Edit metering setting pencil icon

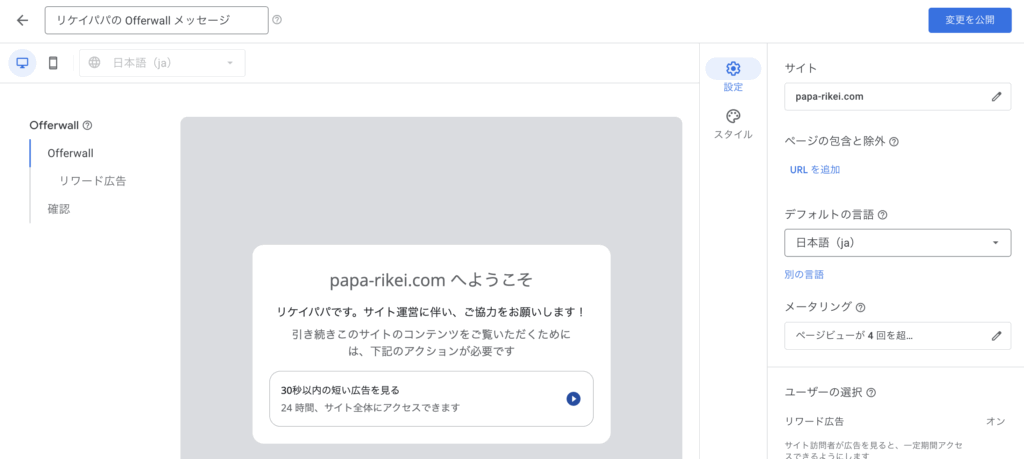coord(996,336)
